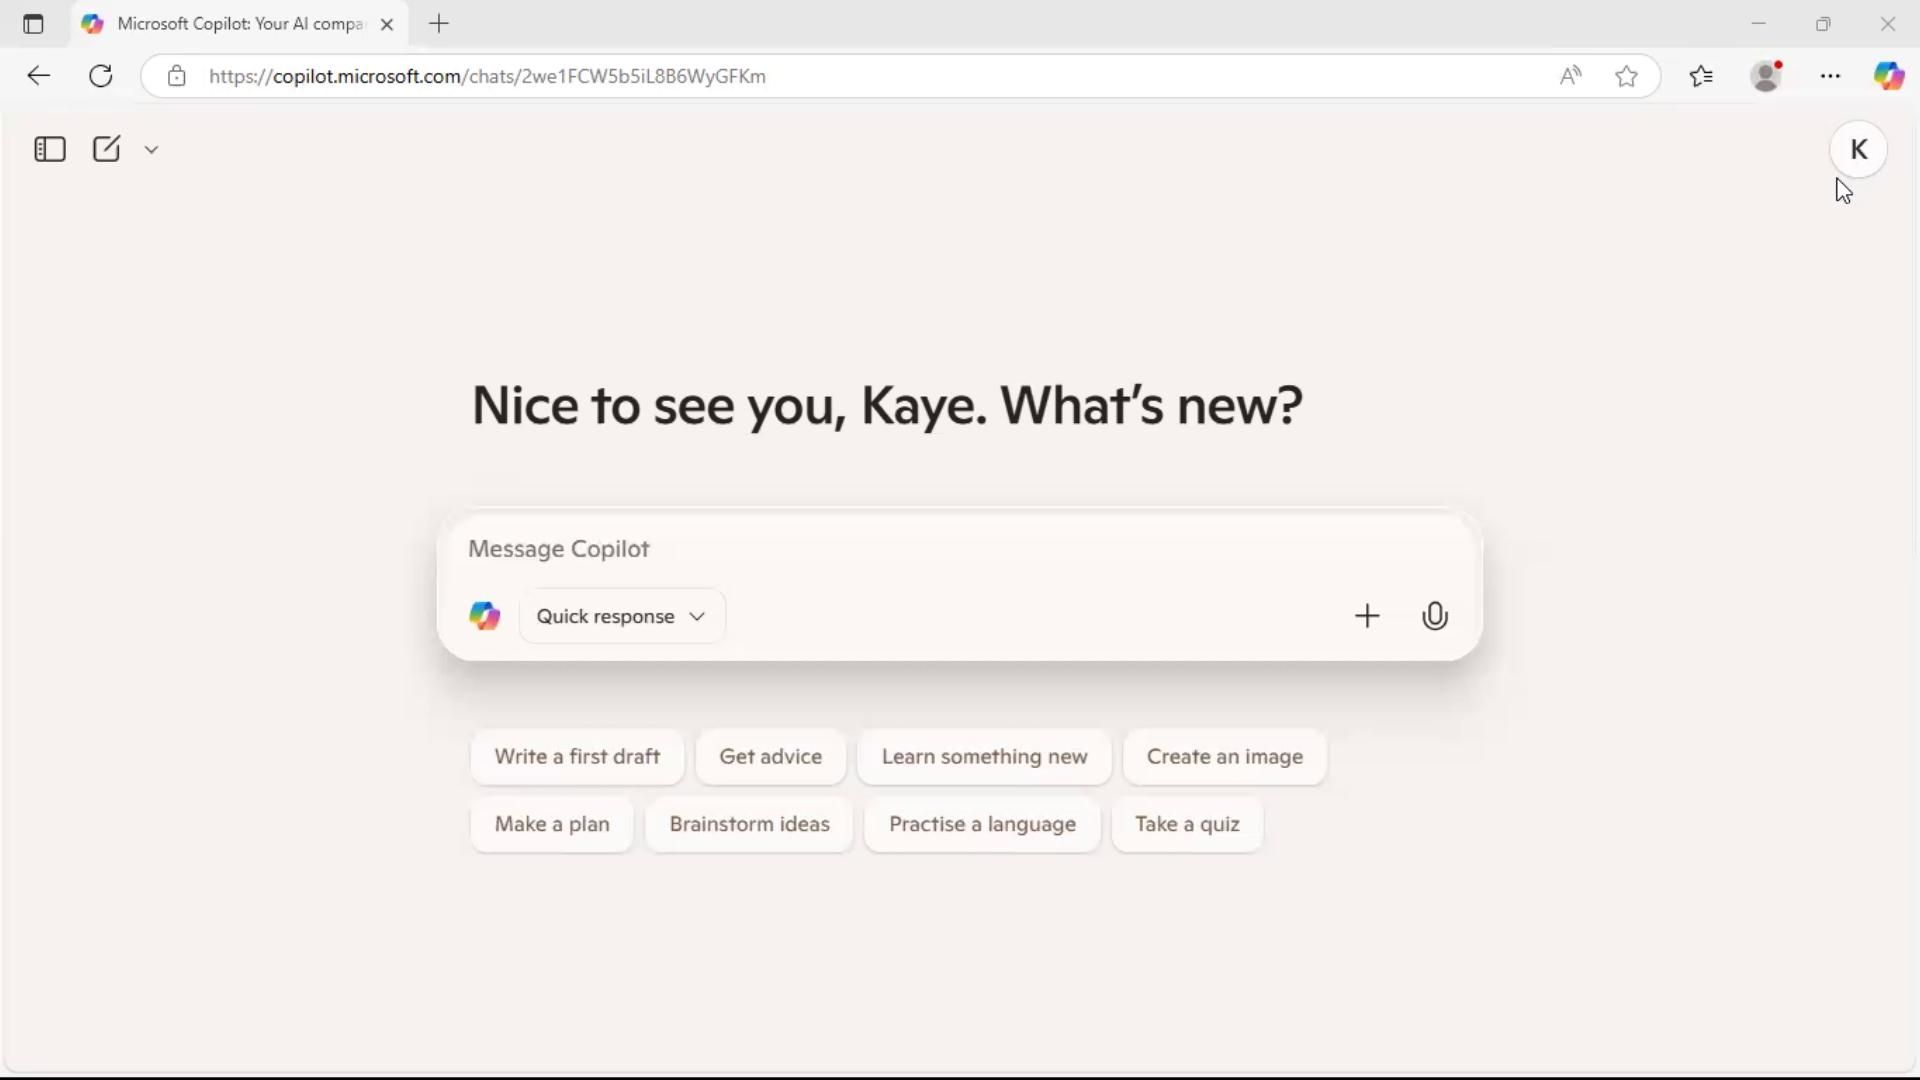Open the tab actions menu icon
The width and height of the screenshot is (1920, 1080).
point(33,24)
